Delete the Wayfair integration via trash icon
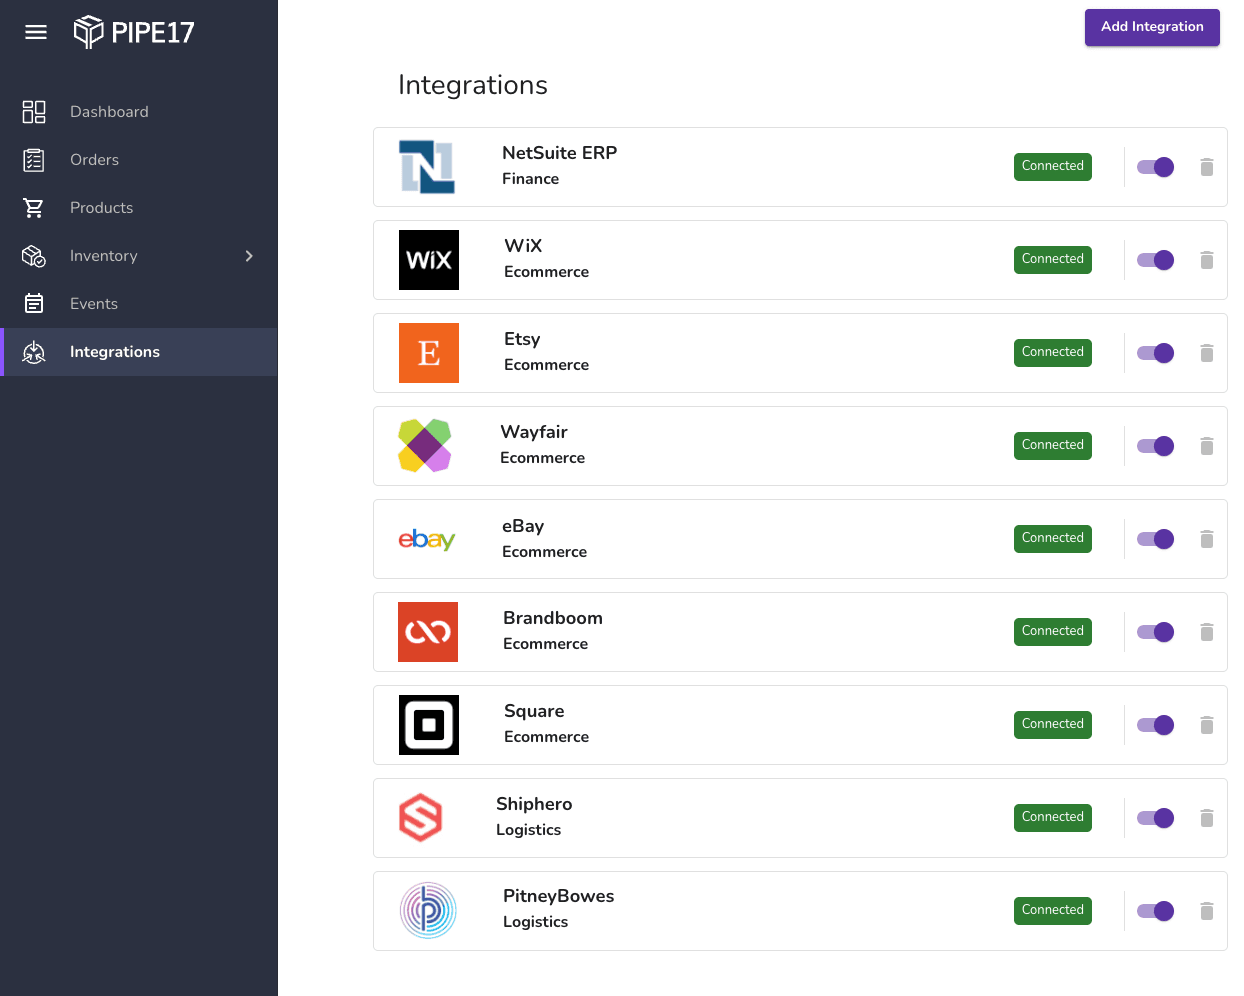Viewport: 1244px width, 996px height. click(x=1207, y=446)
